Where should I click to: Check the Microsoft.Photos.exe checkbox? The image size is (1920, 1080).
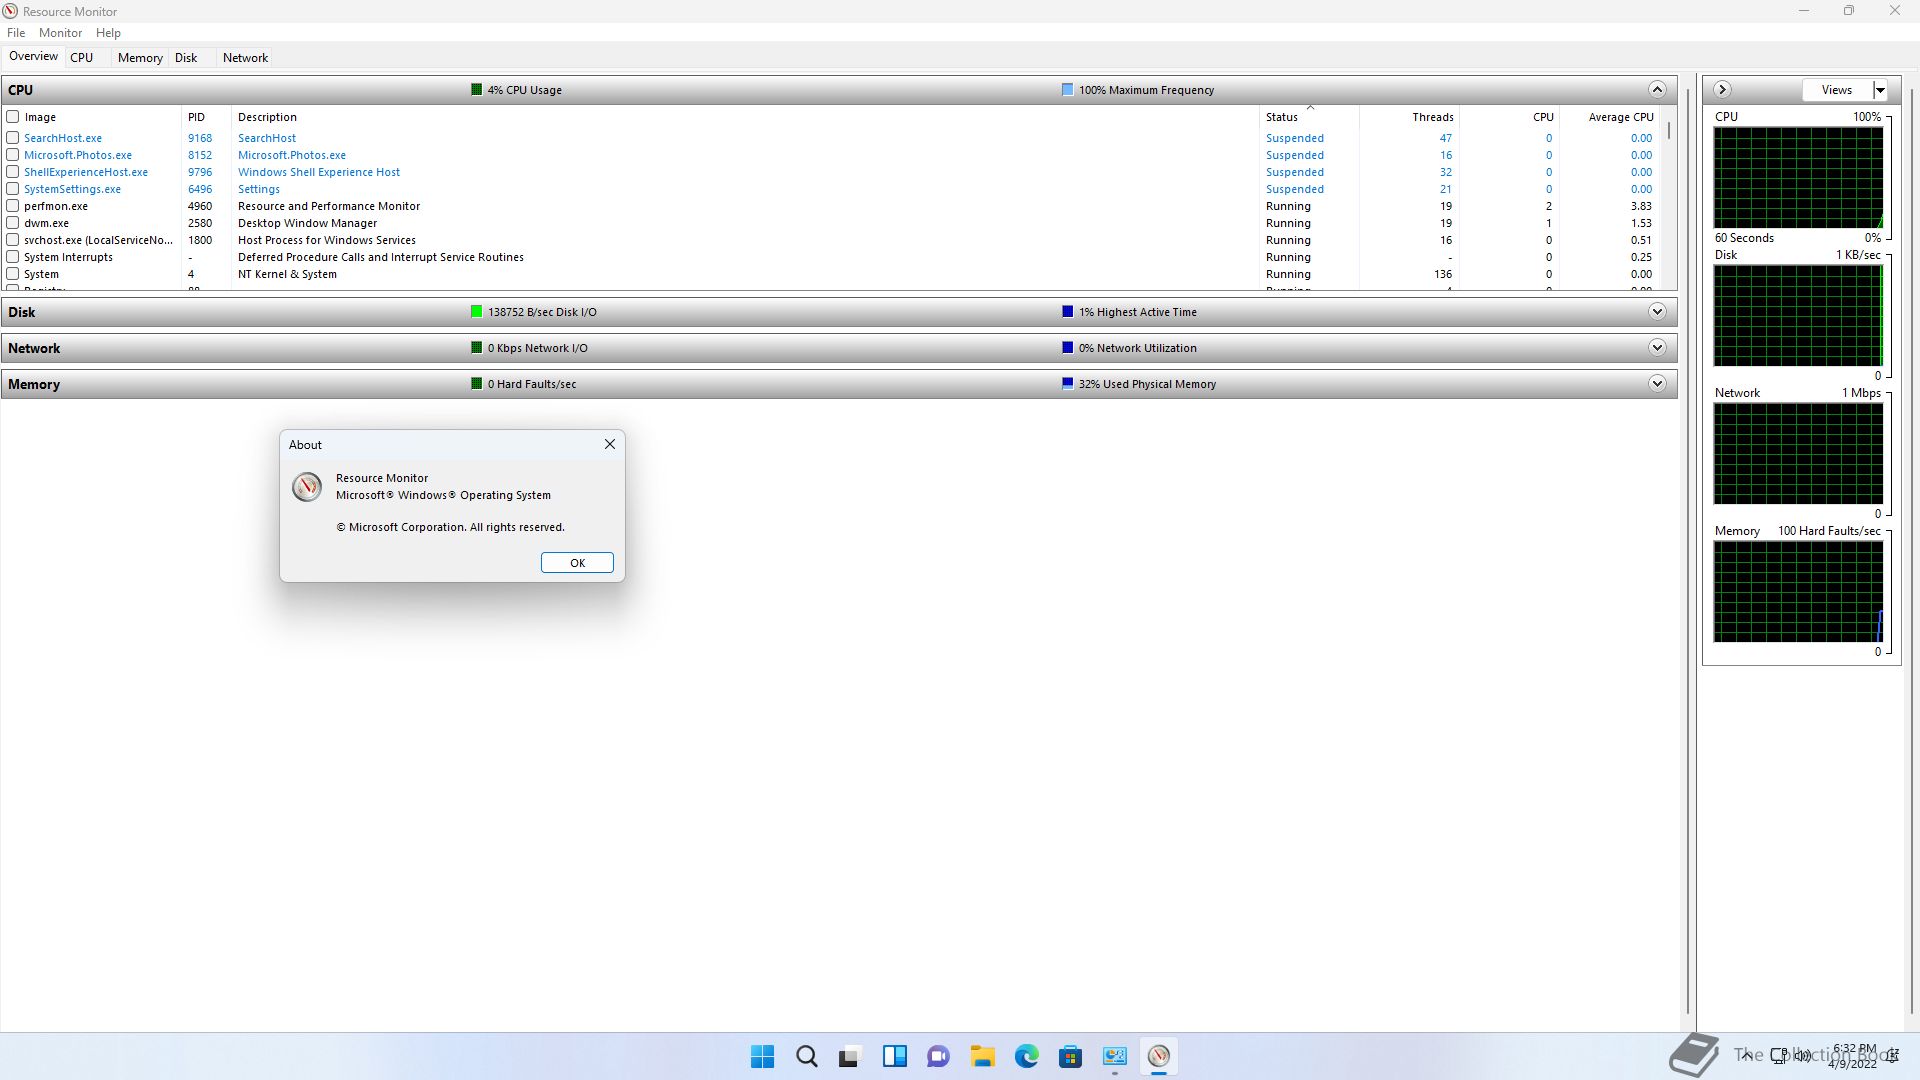click(13, 155)
